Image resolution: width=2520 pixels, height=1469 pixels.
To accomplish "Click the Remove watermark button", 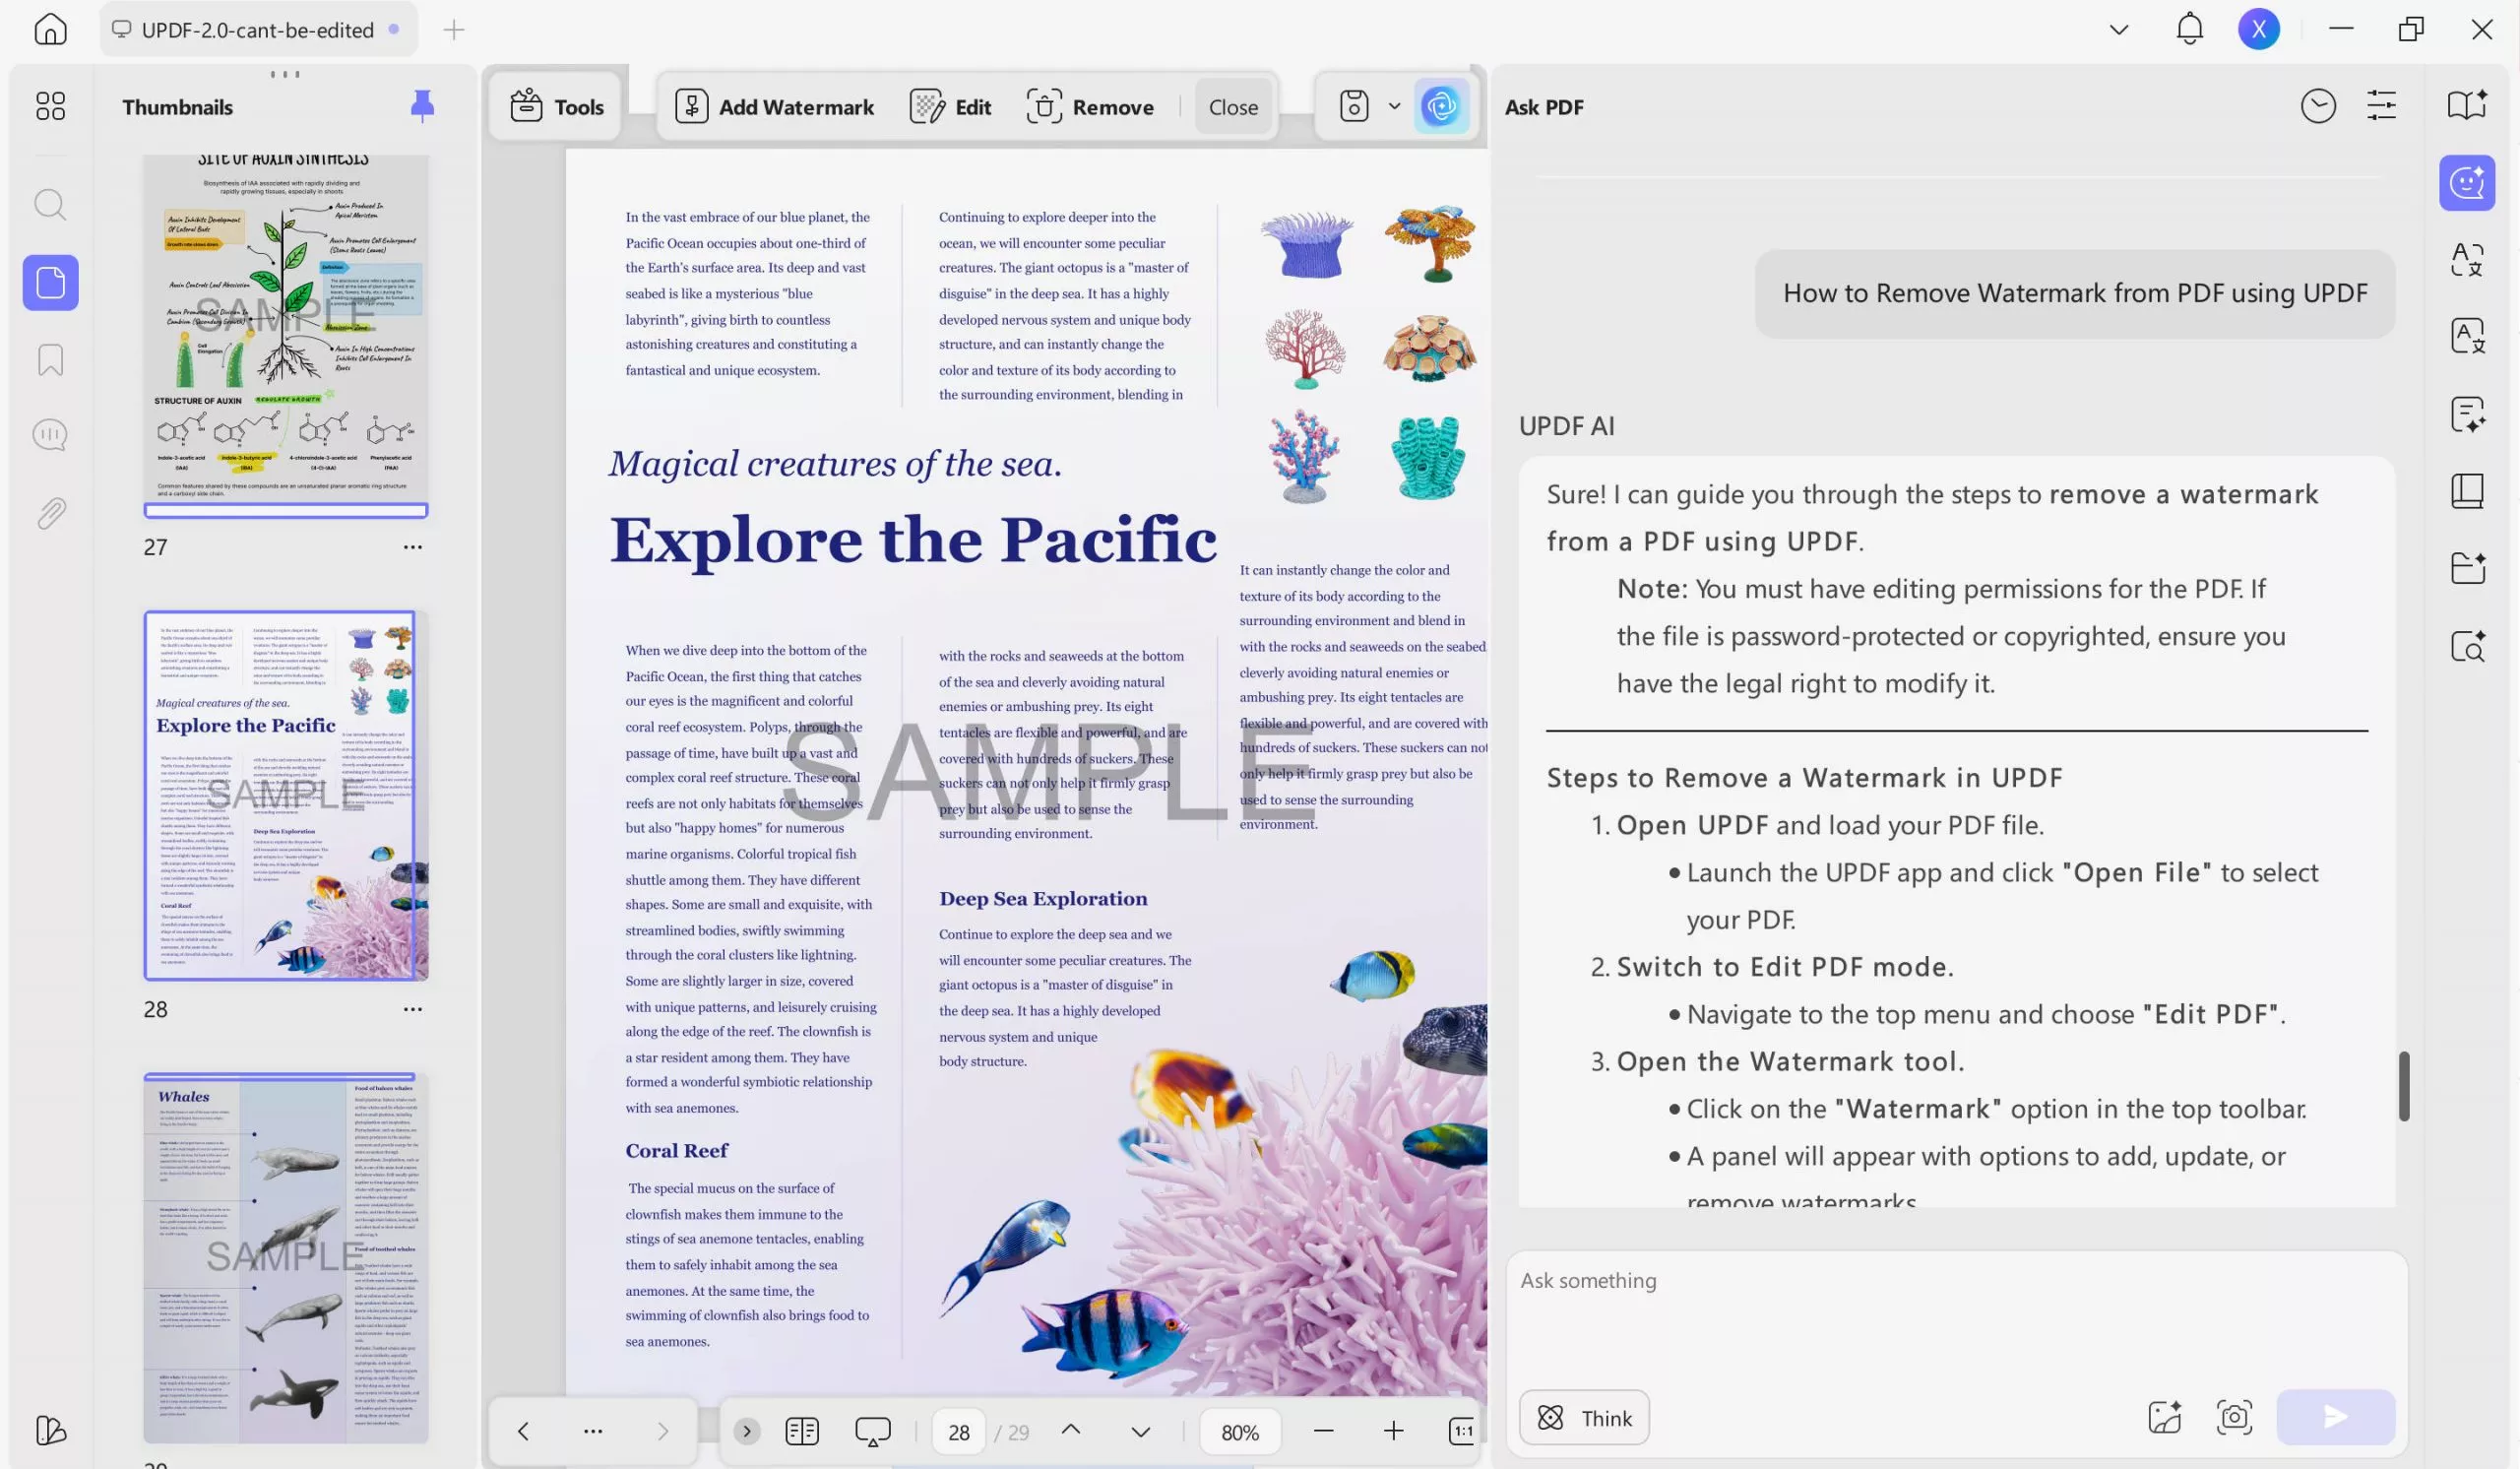I will (x=1090, y=106).
